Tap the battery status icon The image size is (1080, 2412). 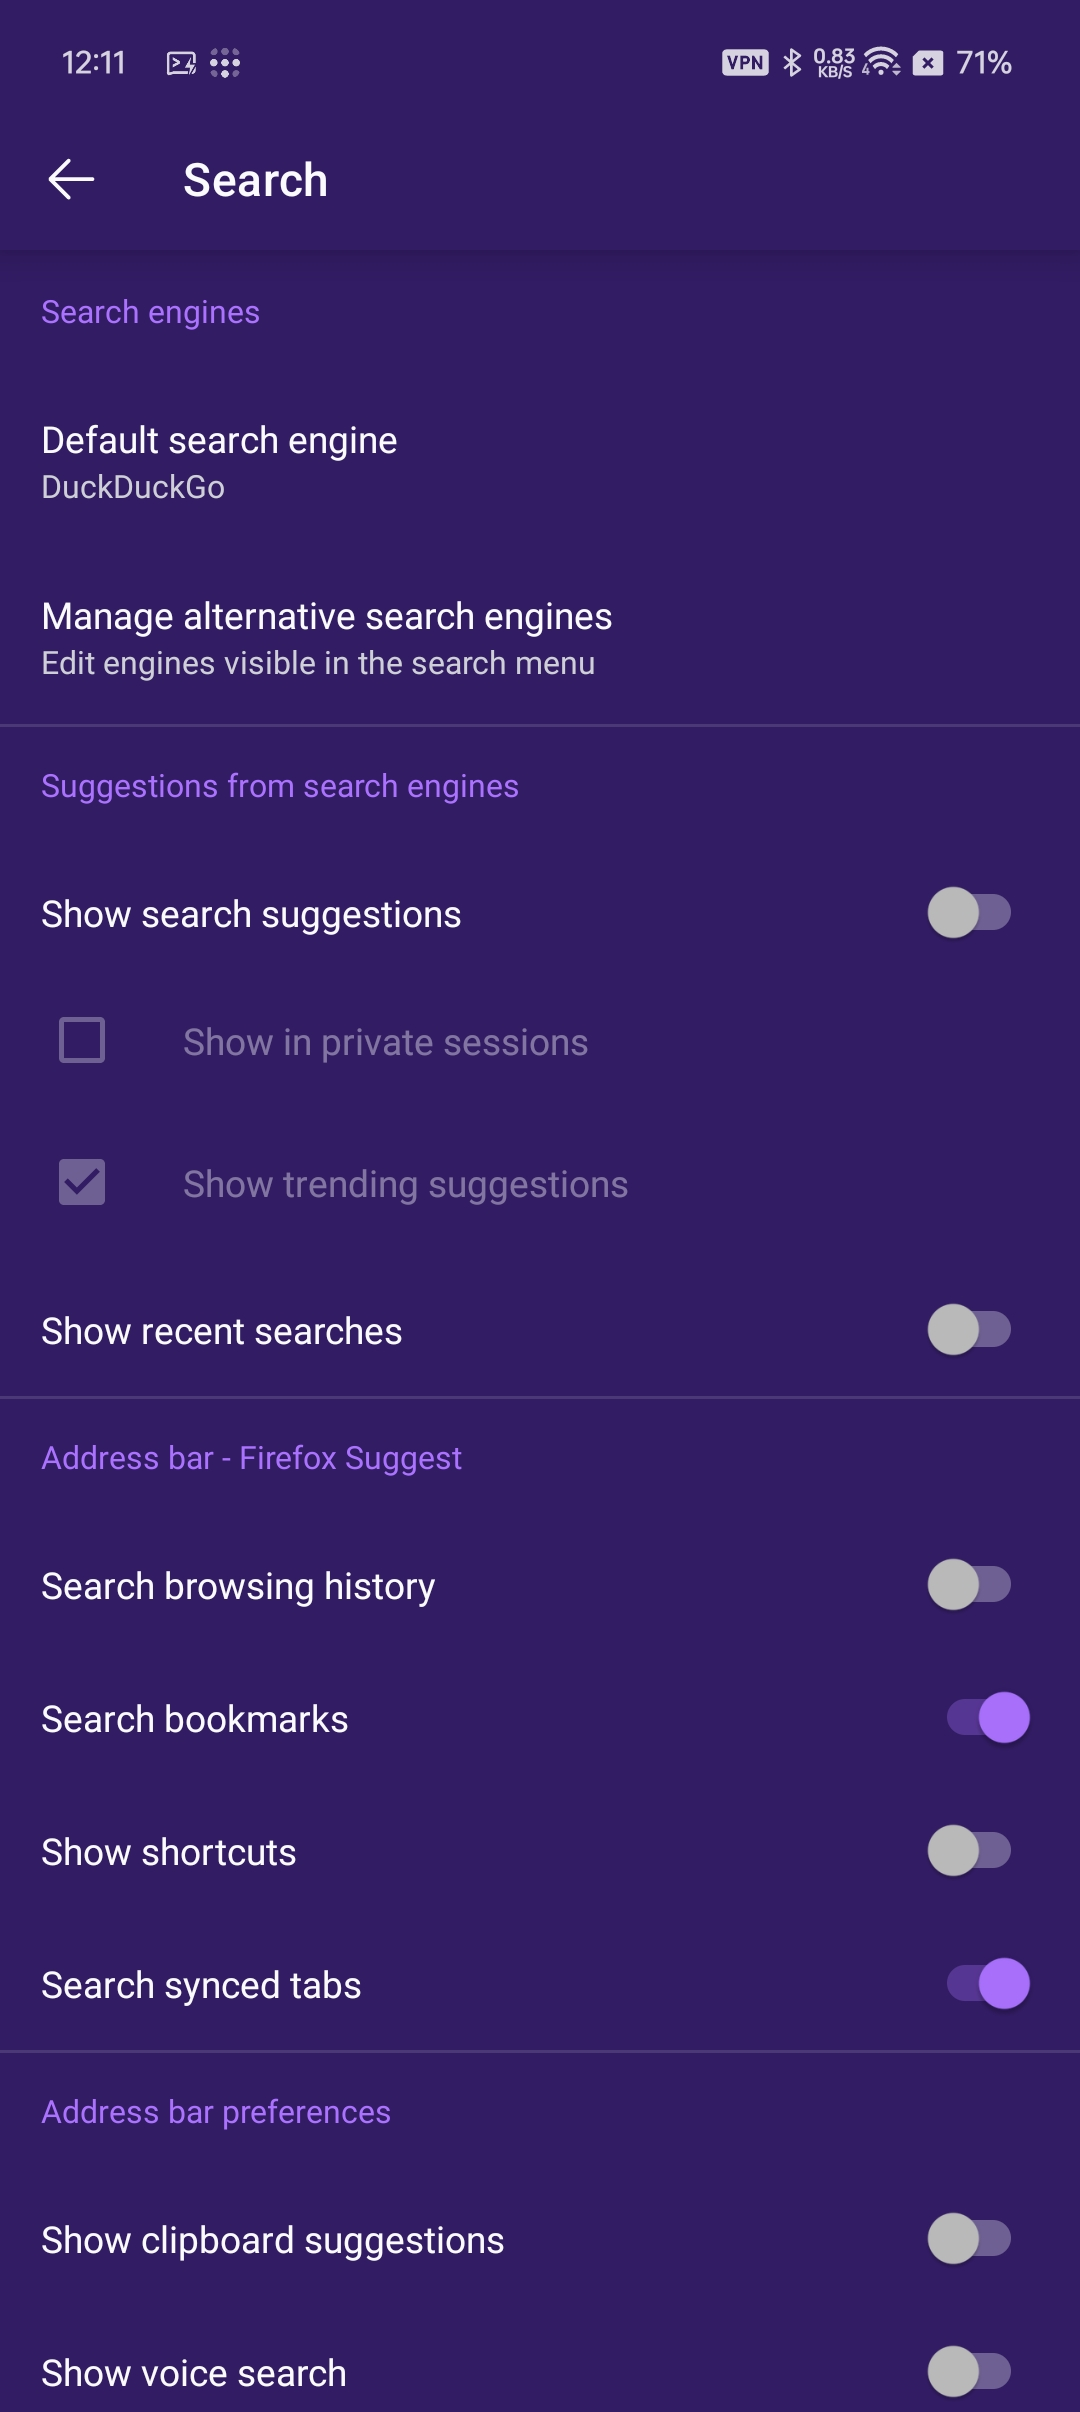pos(928,63)
